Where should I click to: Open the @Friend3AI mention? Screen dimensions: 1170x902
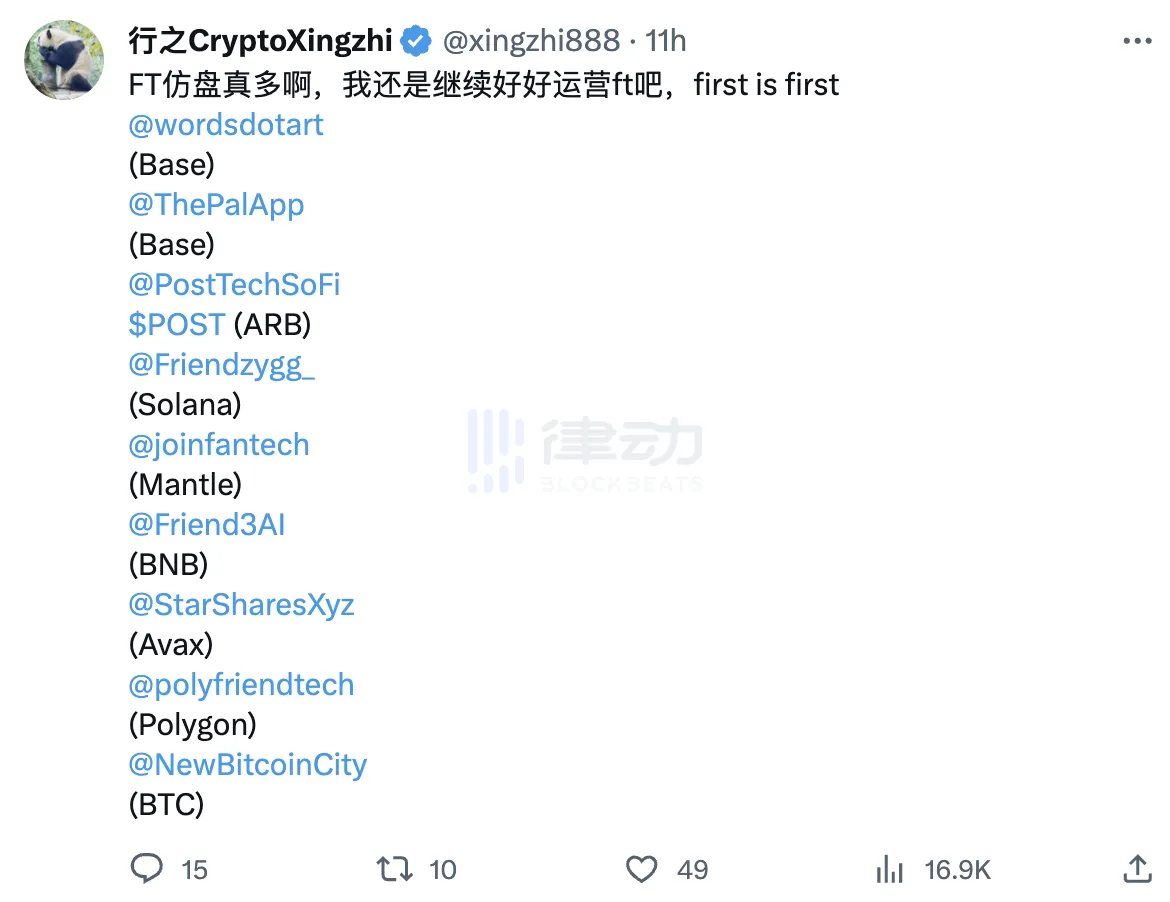[x=207, y=525]
